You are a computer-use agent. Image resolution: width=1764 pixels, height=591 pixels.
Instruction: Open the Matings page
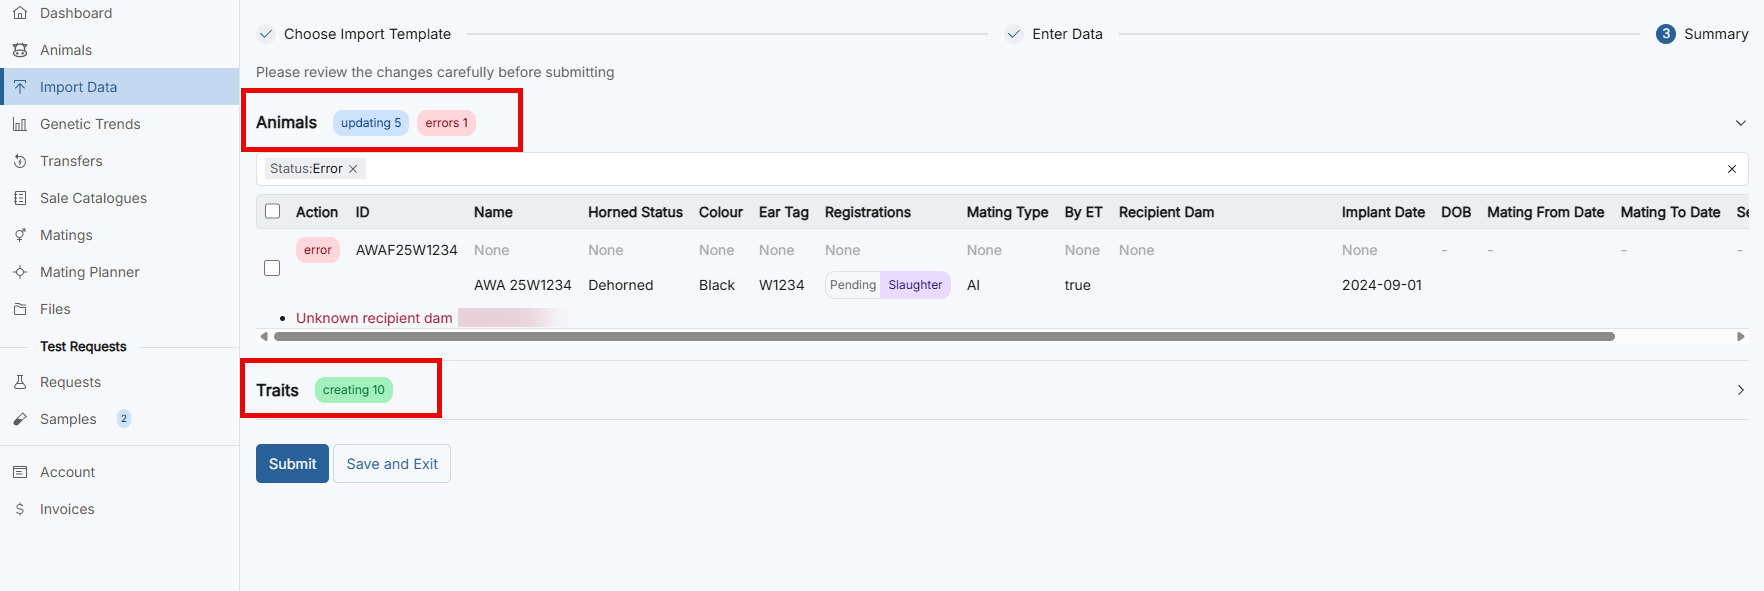click(66, 235)
